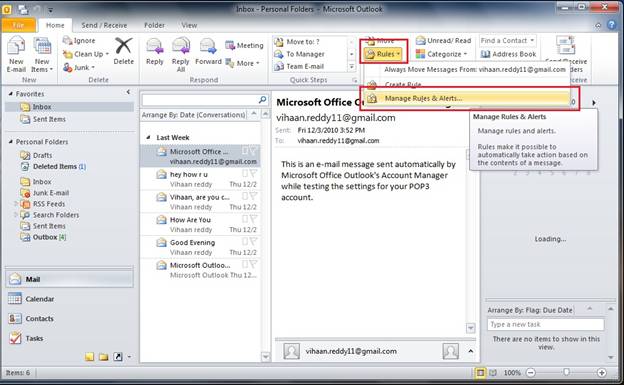
Task: Open the Categorize dropdown
Action: 441,54
